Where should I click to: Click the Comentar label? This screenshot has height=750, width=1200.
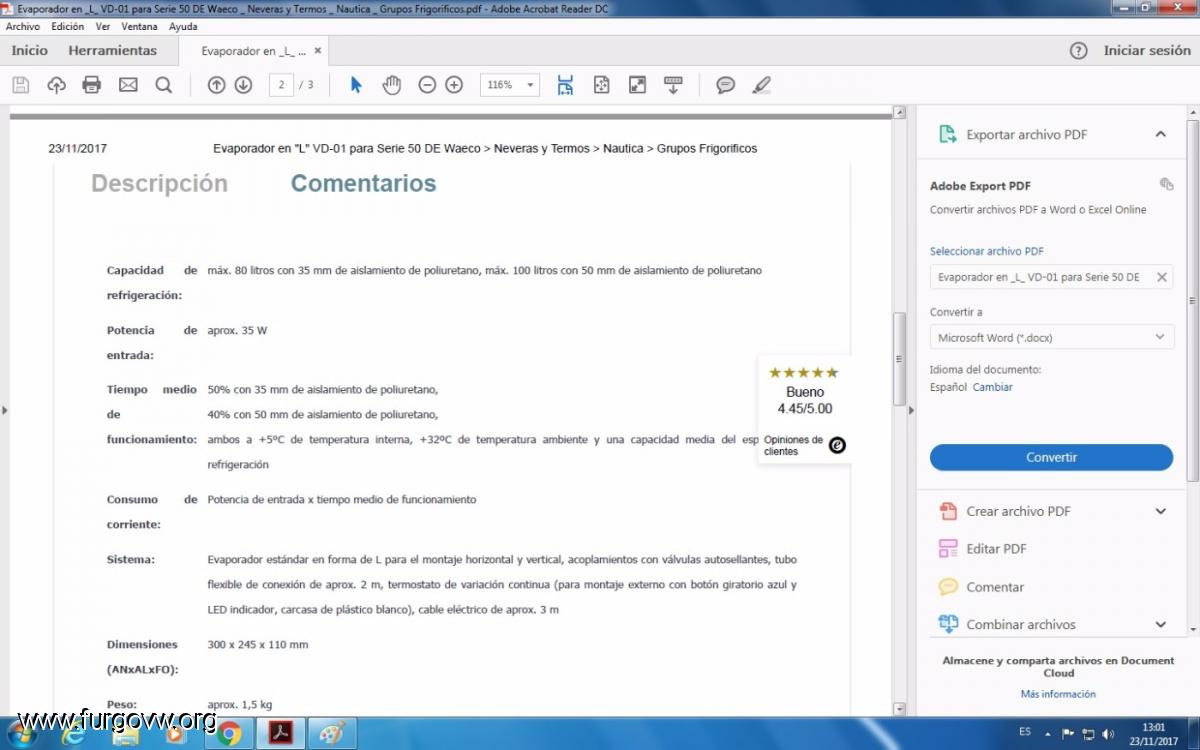[x=995, y=587]
